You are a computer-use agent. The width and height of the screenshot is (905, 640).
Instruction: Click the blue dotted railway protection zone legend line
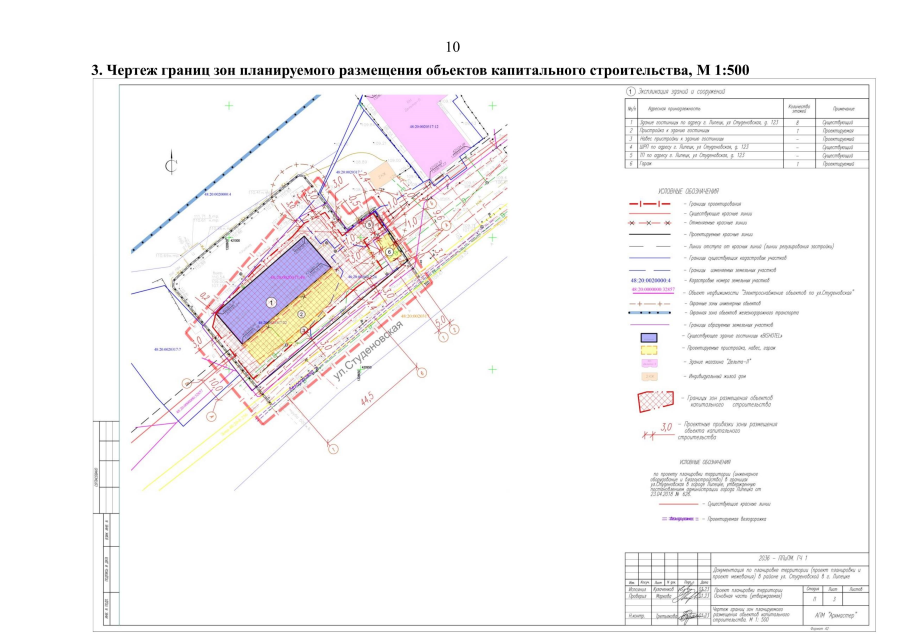648,314
